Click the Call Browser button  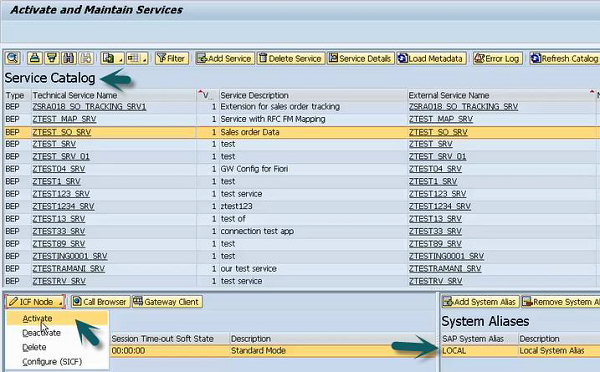[x=101, y=302]
